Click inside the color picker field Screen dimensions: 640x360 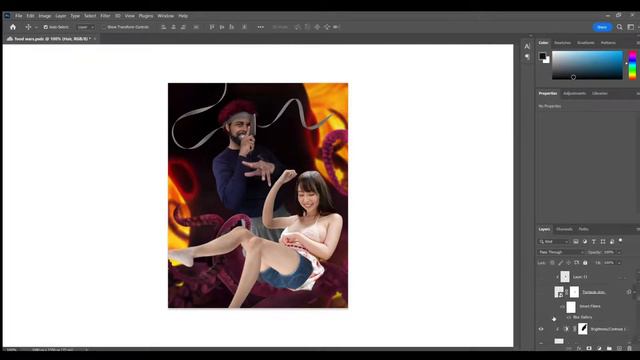587,65
